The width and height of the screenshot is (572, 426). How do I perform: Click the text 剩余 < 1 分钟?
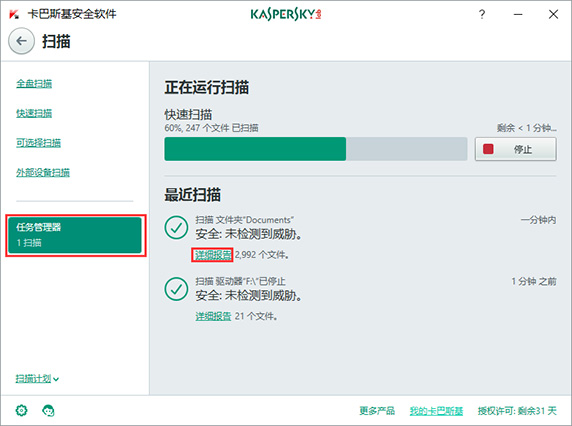tap(526, 128)
